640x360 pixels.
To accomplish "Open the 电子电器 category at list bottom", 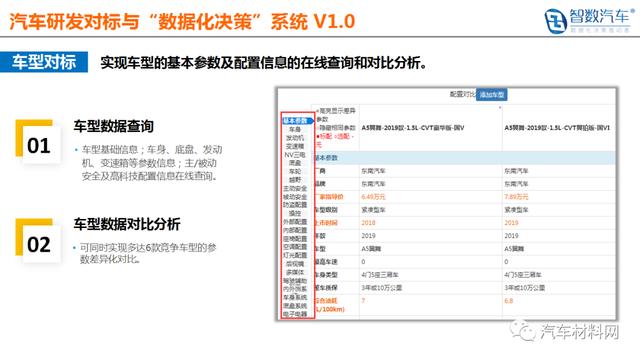I will point(295,314).
